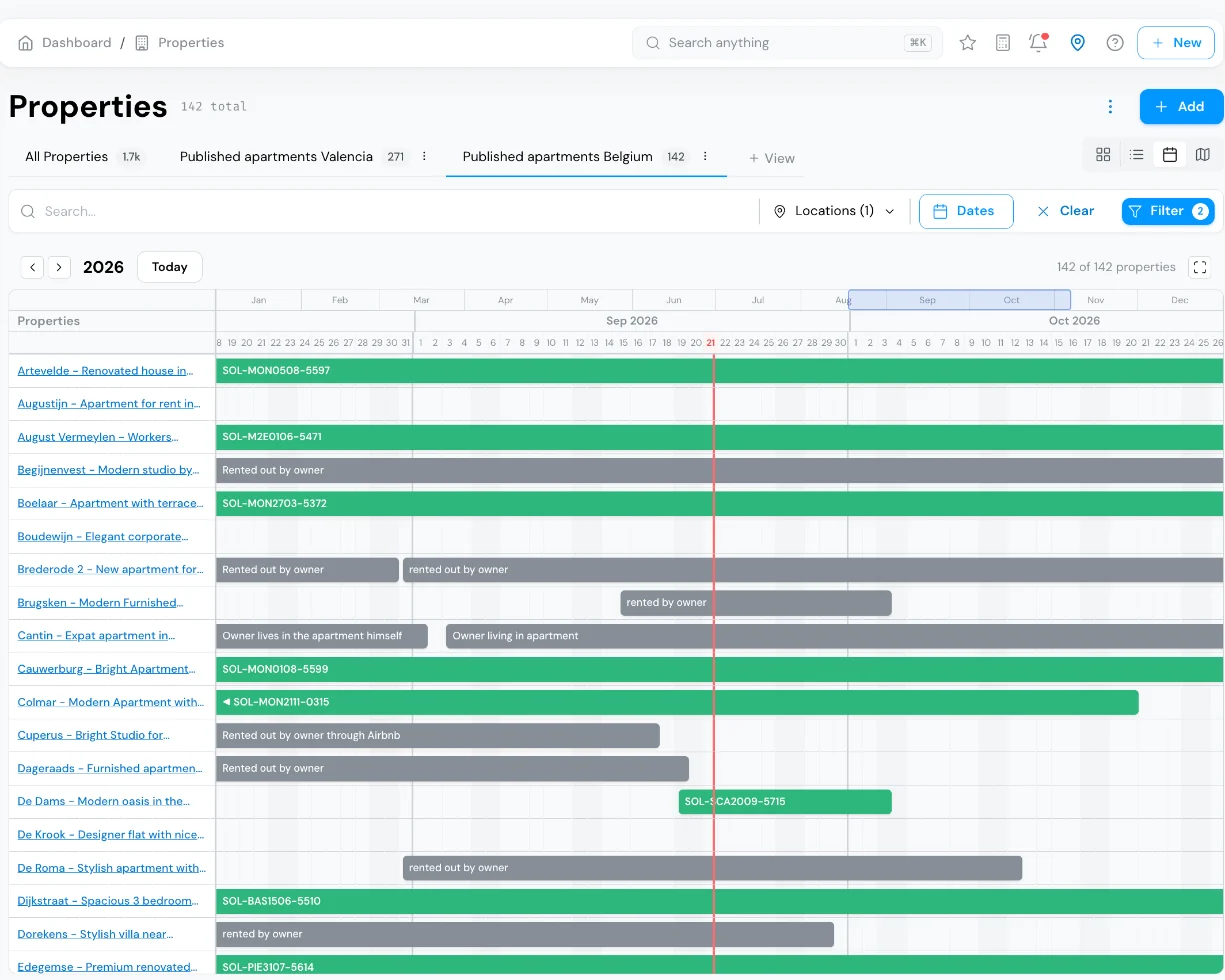1225x980 pixels.
Task: Open Begijnenvest - Modern studio property
Action: pyautogui.click(x=108, y=470)
